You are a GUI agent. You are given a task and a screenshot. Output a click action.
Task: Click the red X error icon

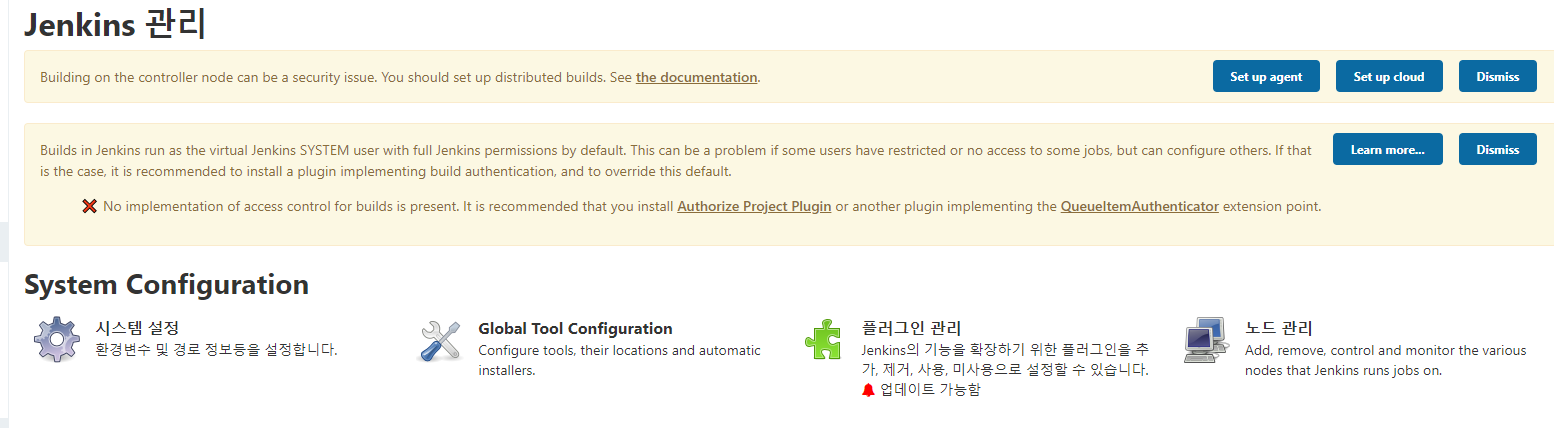pyautogui.click(x=89, y=206)
